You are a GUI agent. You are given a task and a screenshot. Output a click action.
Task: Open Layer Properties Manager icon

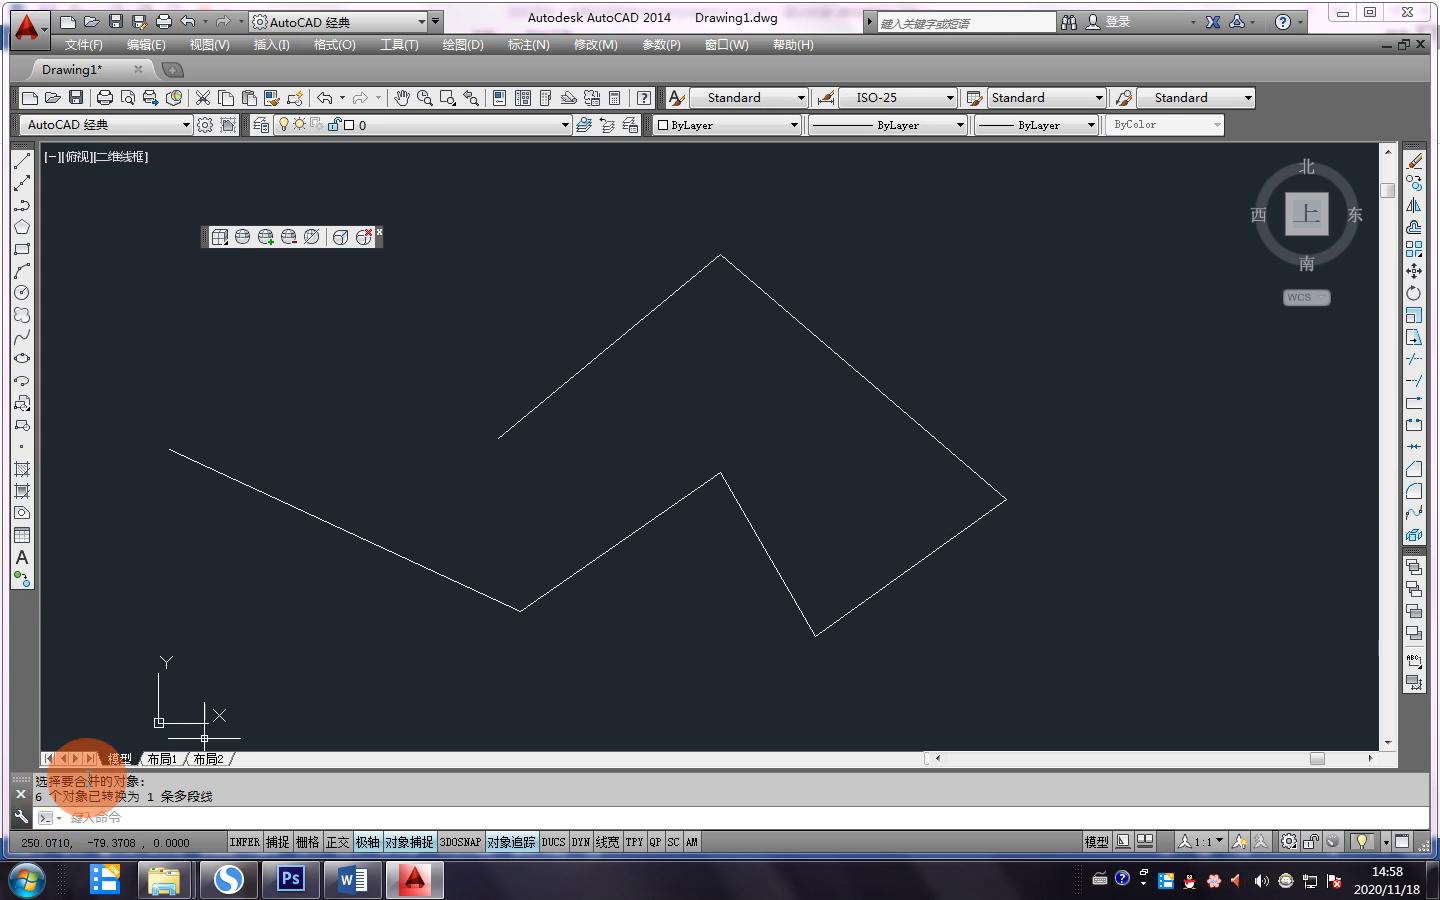pyautogui.click(x=261, y=125)
